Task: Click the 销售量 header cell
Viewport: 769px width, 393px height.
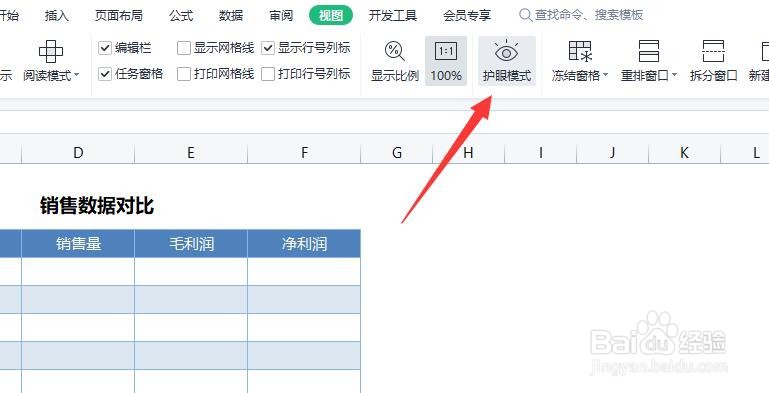Action: click(78, 243)
